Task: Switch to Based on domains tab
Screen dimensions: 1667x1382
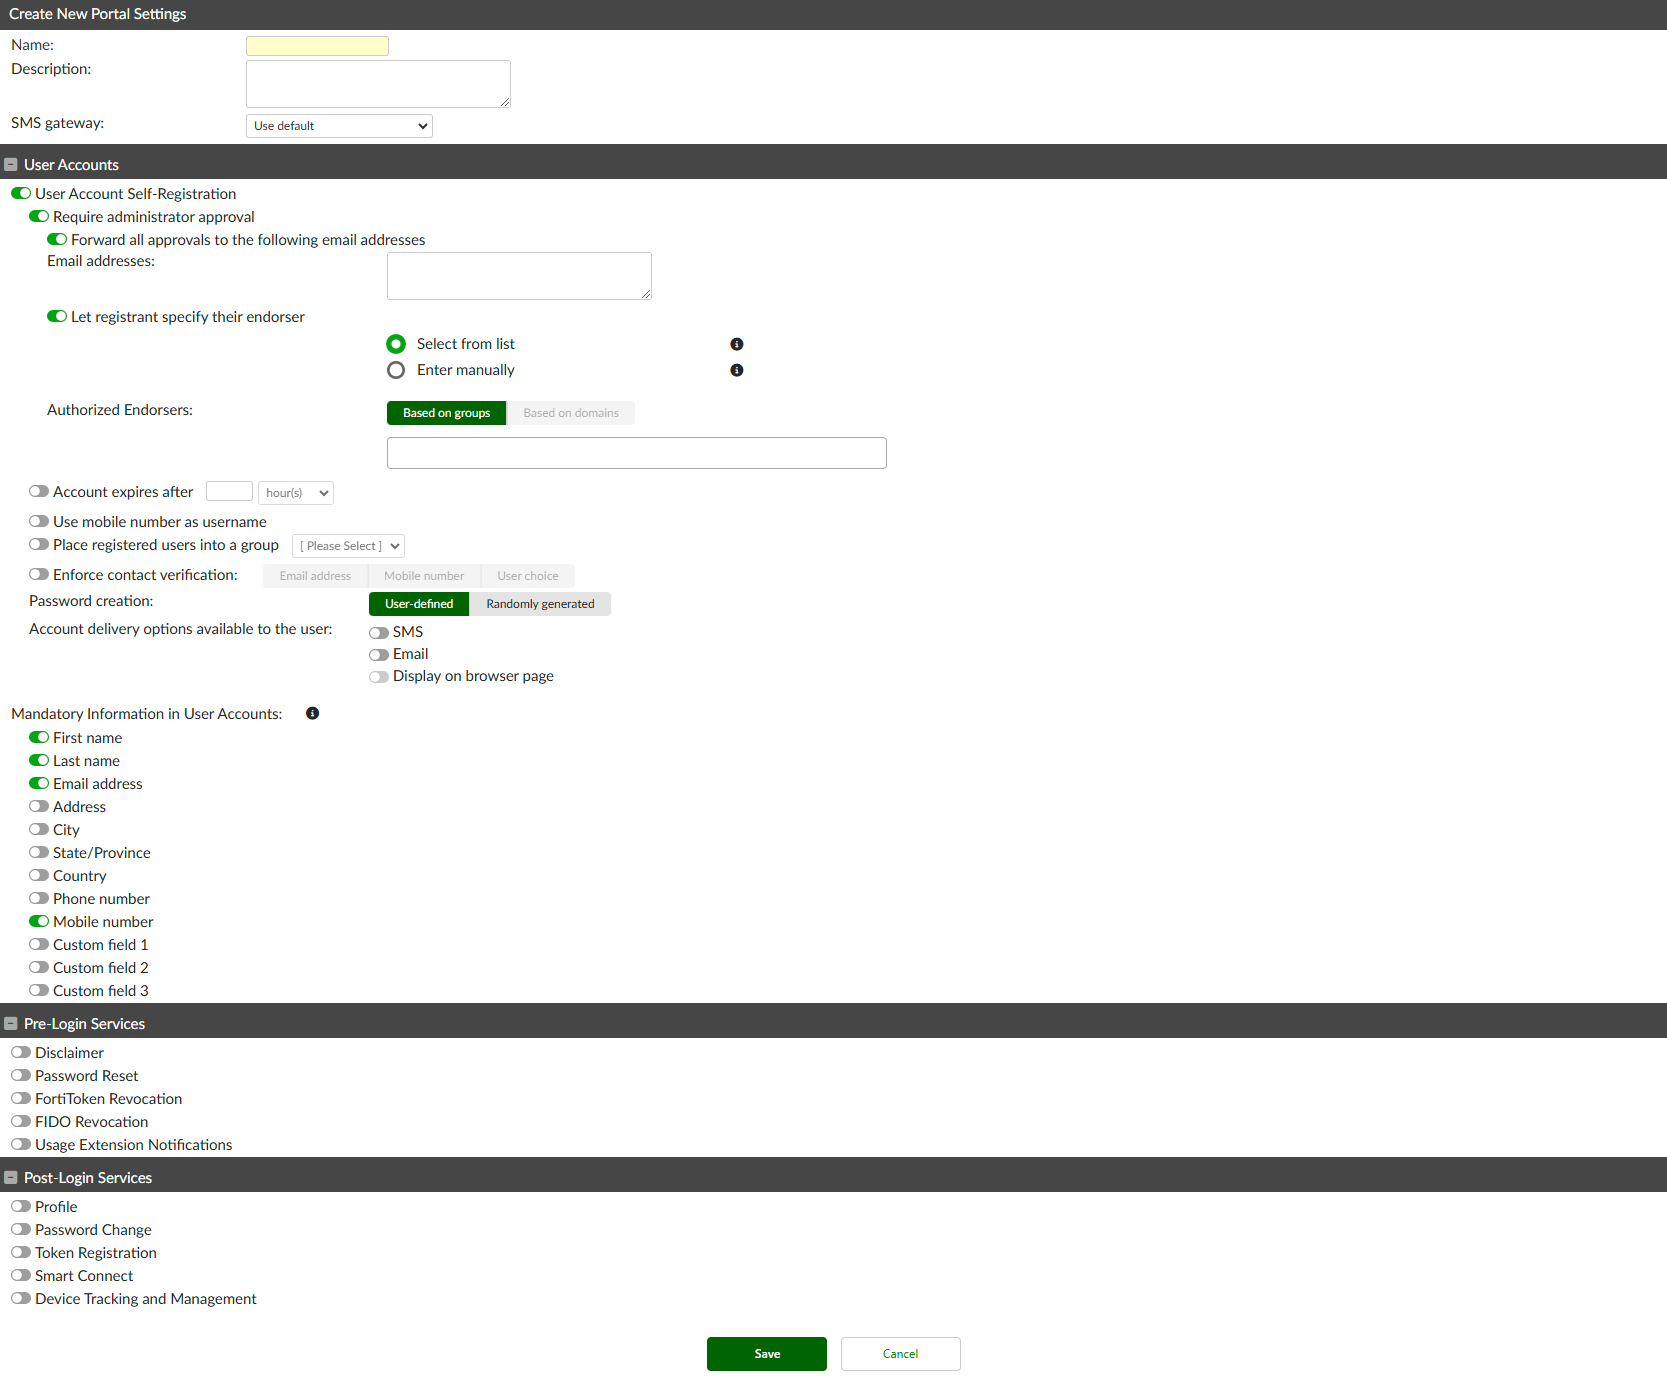Action: click(x=571, y=413)
